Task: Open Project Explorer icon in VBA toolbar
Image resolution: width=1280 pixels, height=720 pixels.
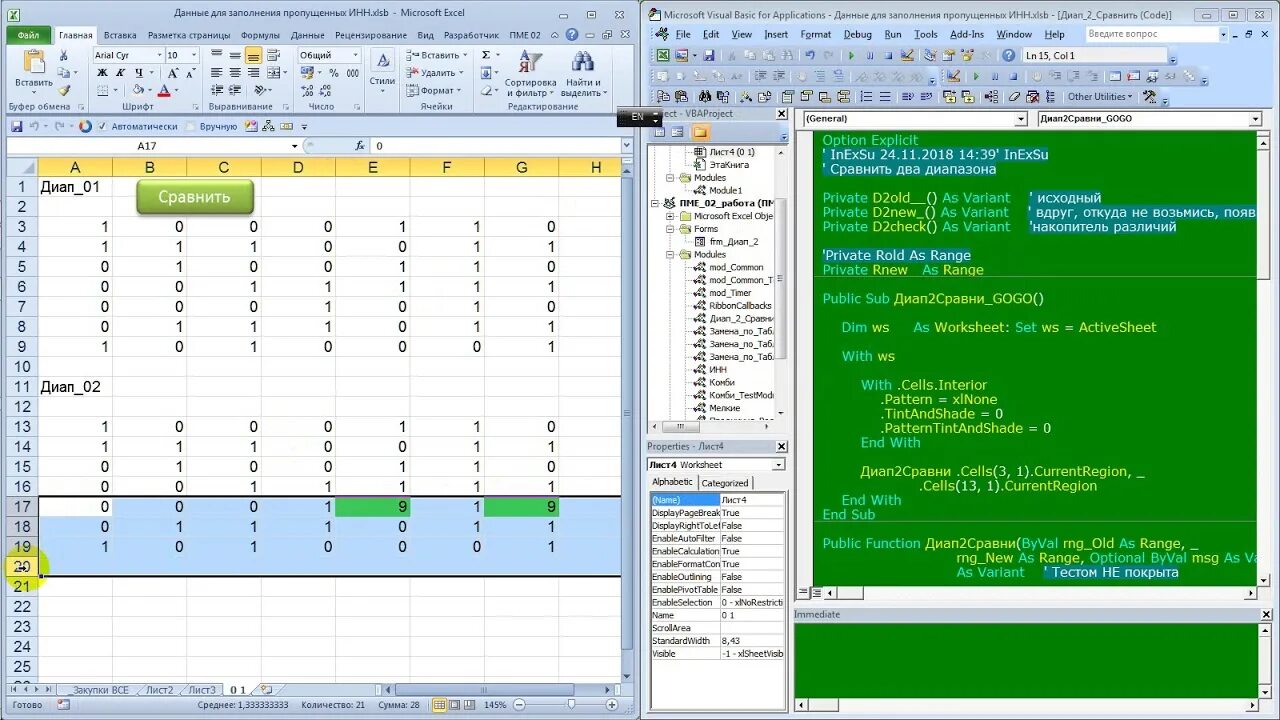Action: [x=929, y=56]
